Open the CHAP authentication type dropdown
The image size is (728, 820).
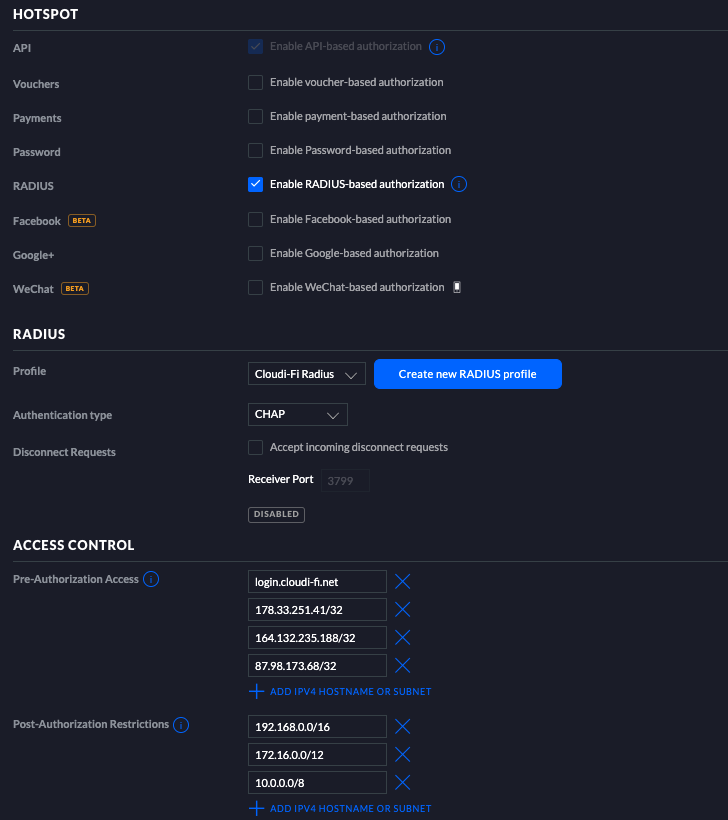click(298, 414)
